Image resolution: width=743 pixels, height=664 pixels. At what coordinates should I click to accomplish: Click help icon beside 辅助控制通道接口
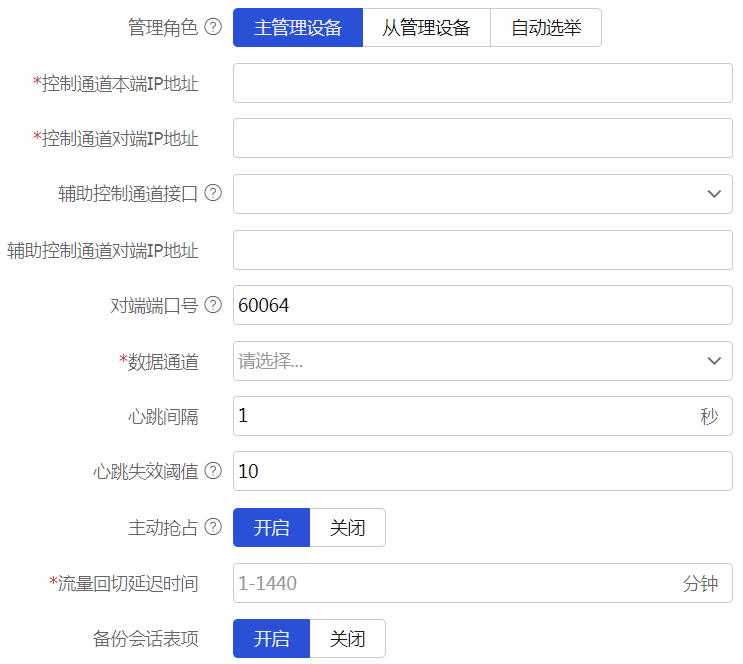213,194
